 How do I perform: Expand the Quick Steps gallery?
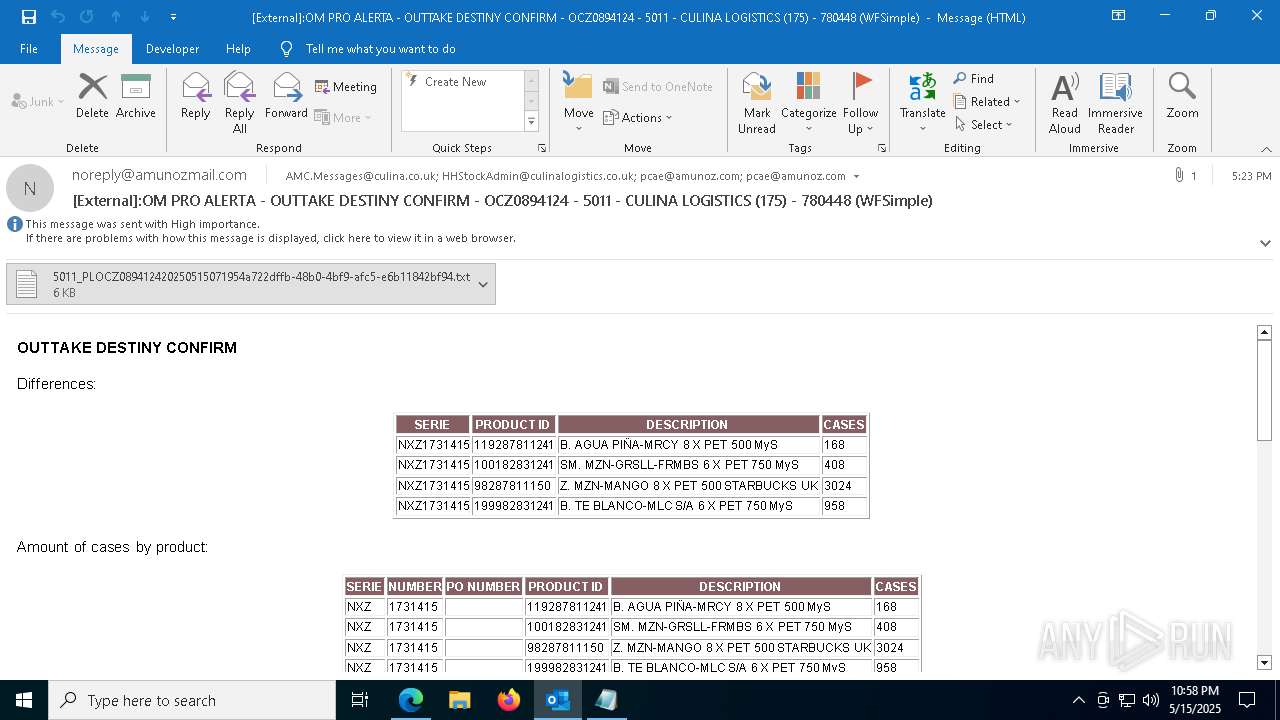(531, 122)
